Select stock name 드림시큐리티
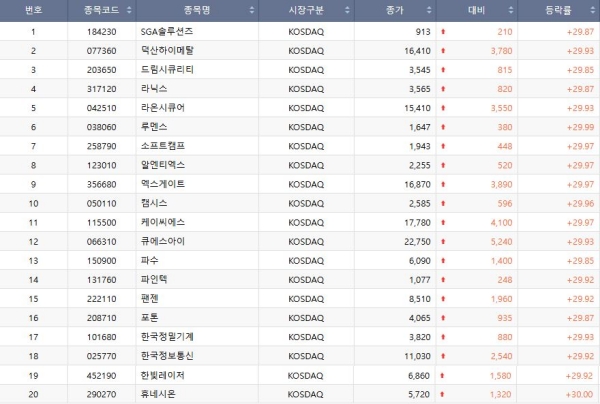The width and height of the screenshot is (600, 404). tap(167, 70)
